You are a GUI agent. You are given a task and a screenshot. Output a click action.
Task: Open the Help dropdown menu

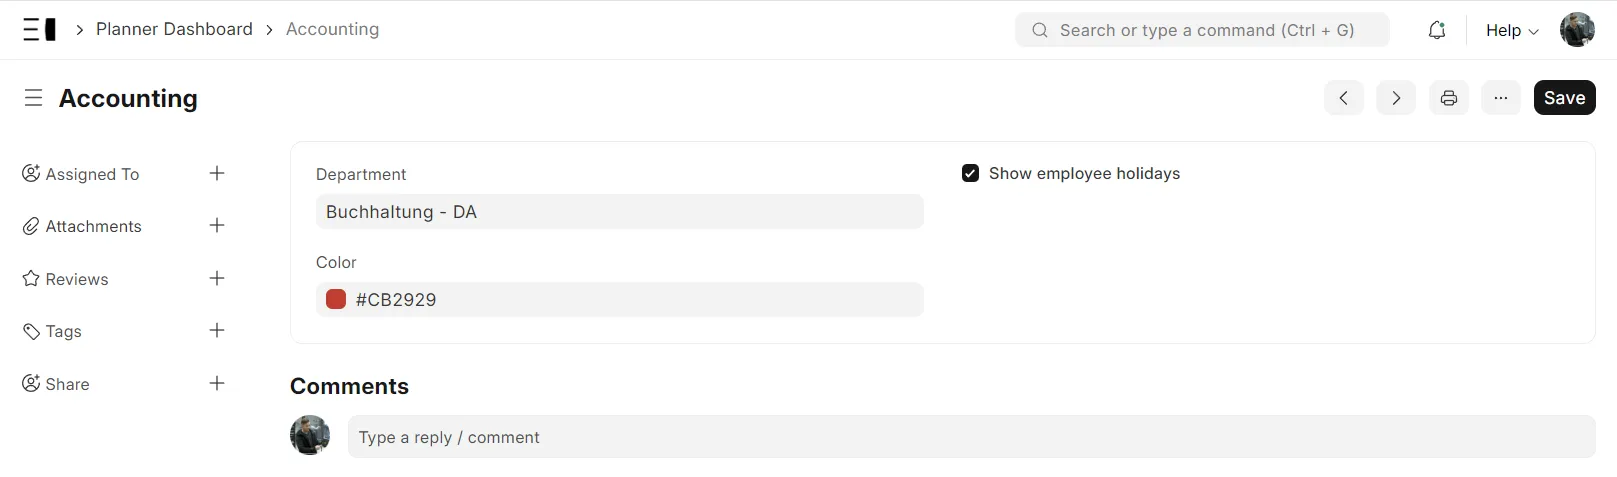point(1512,30)
